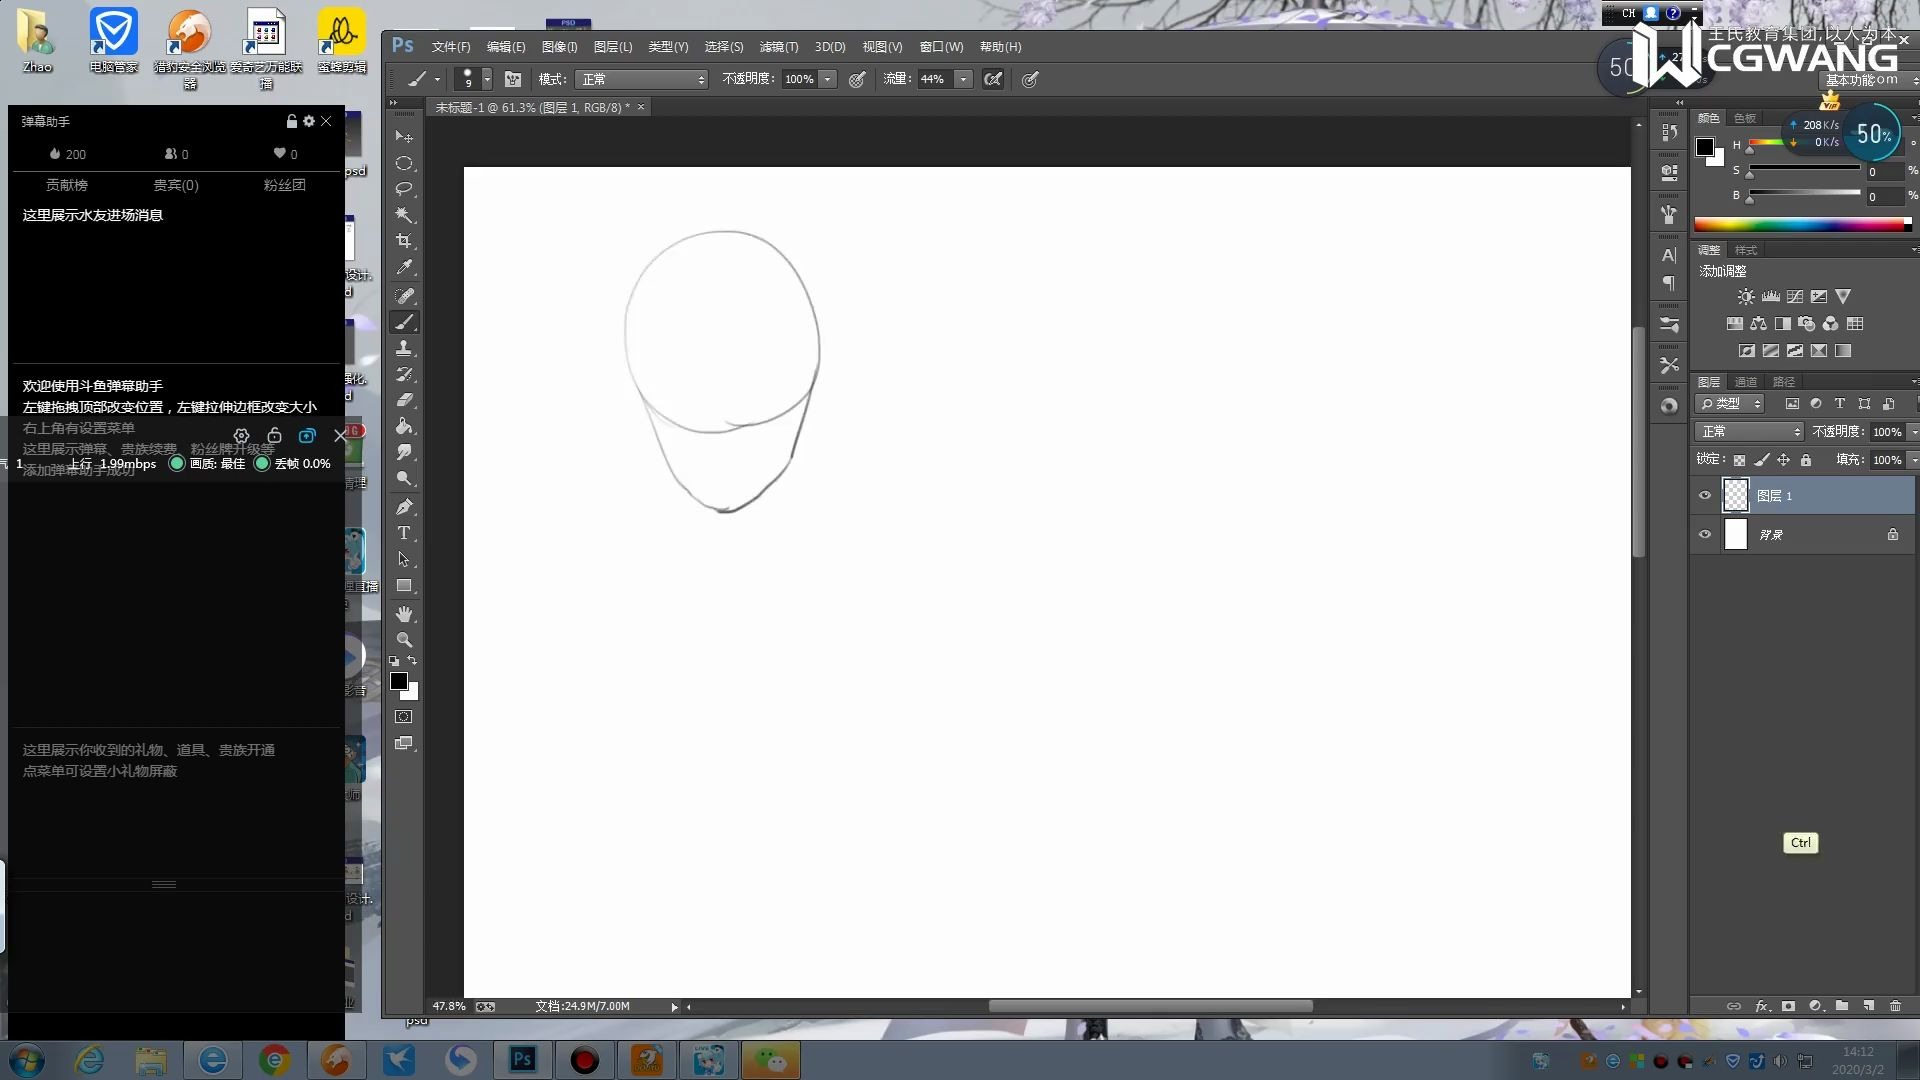Change screen mode icon in toolbox
Screen dimensions: 1920x1080
tap(404, 743)
